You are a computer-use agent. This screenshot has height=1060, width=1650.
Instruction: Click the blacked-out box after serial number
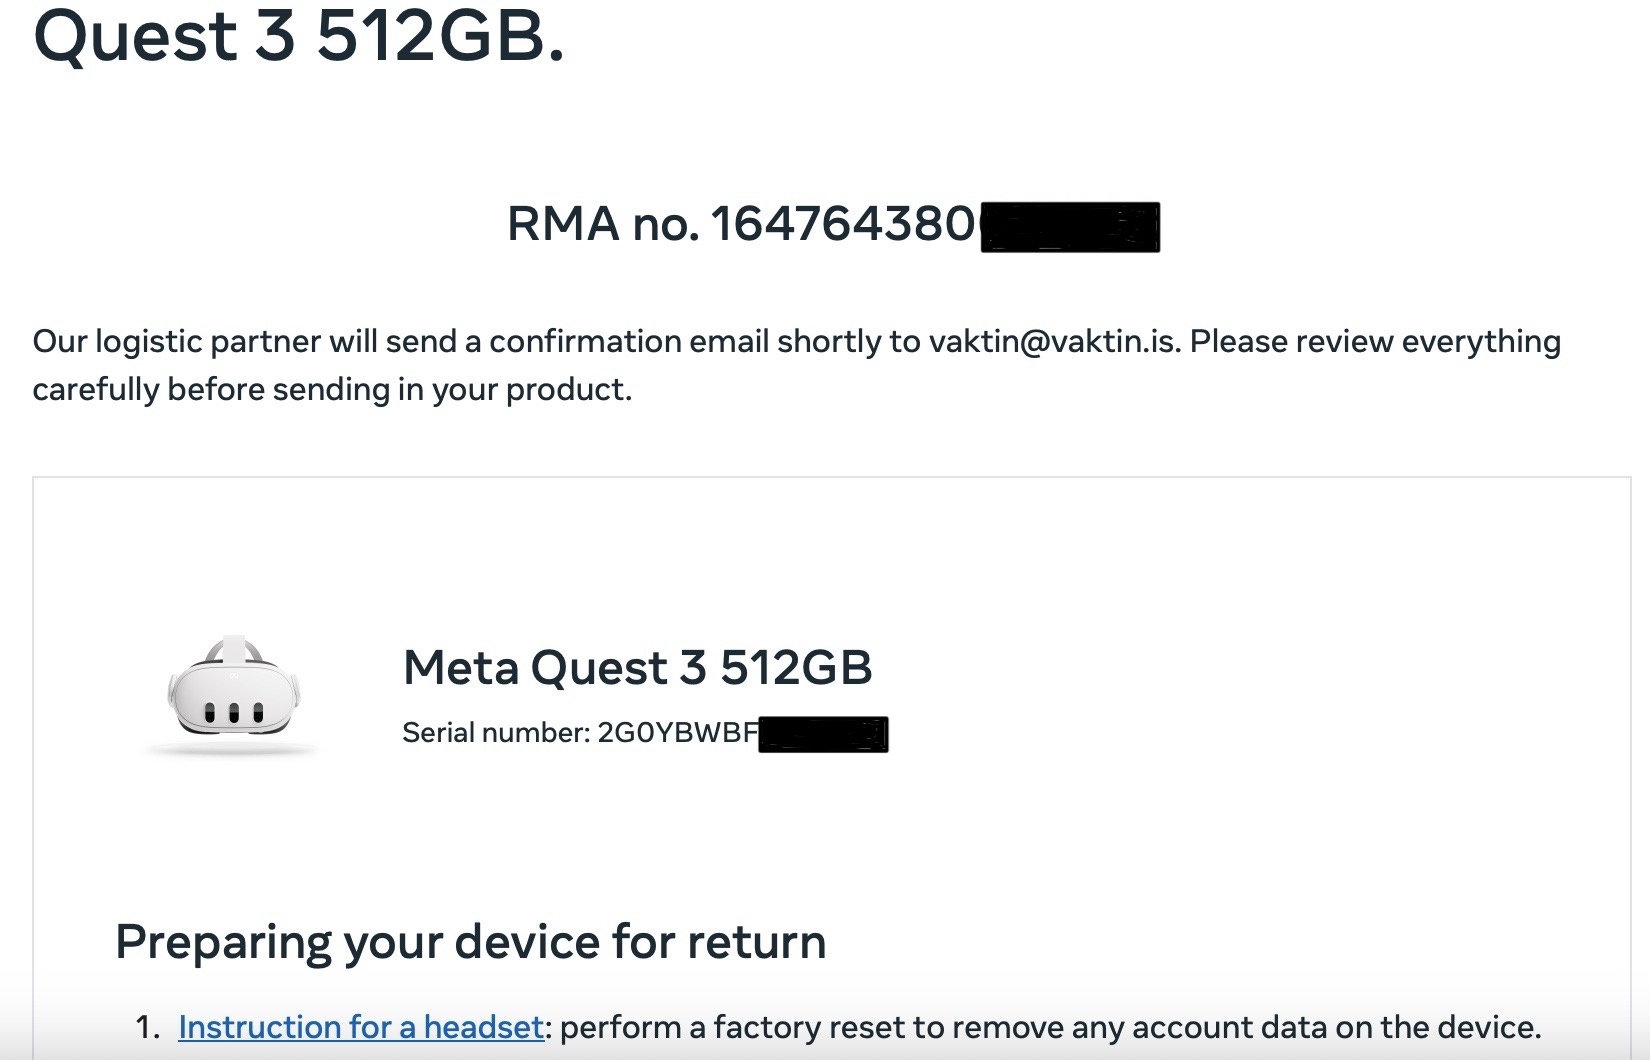click(x=822, y=734)
